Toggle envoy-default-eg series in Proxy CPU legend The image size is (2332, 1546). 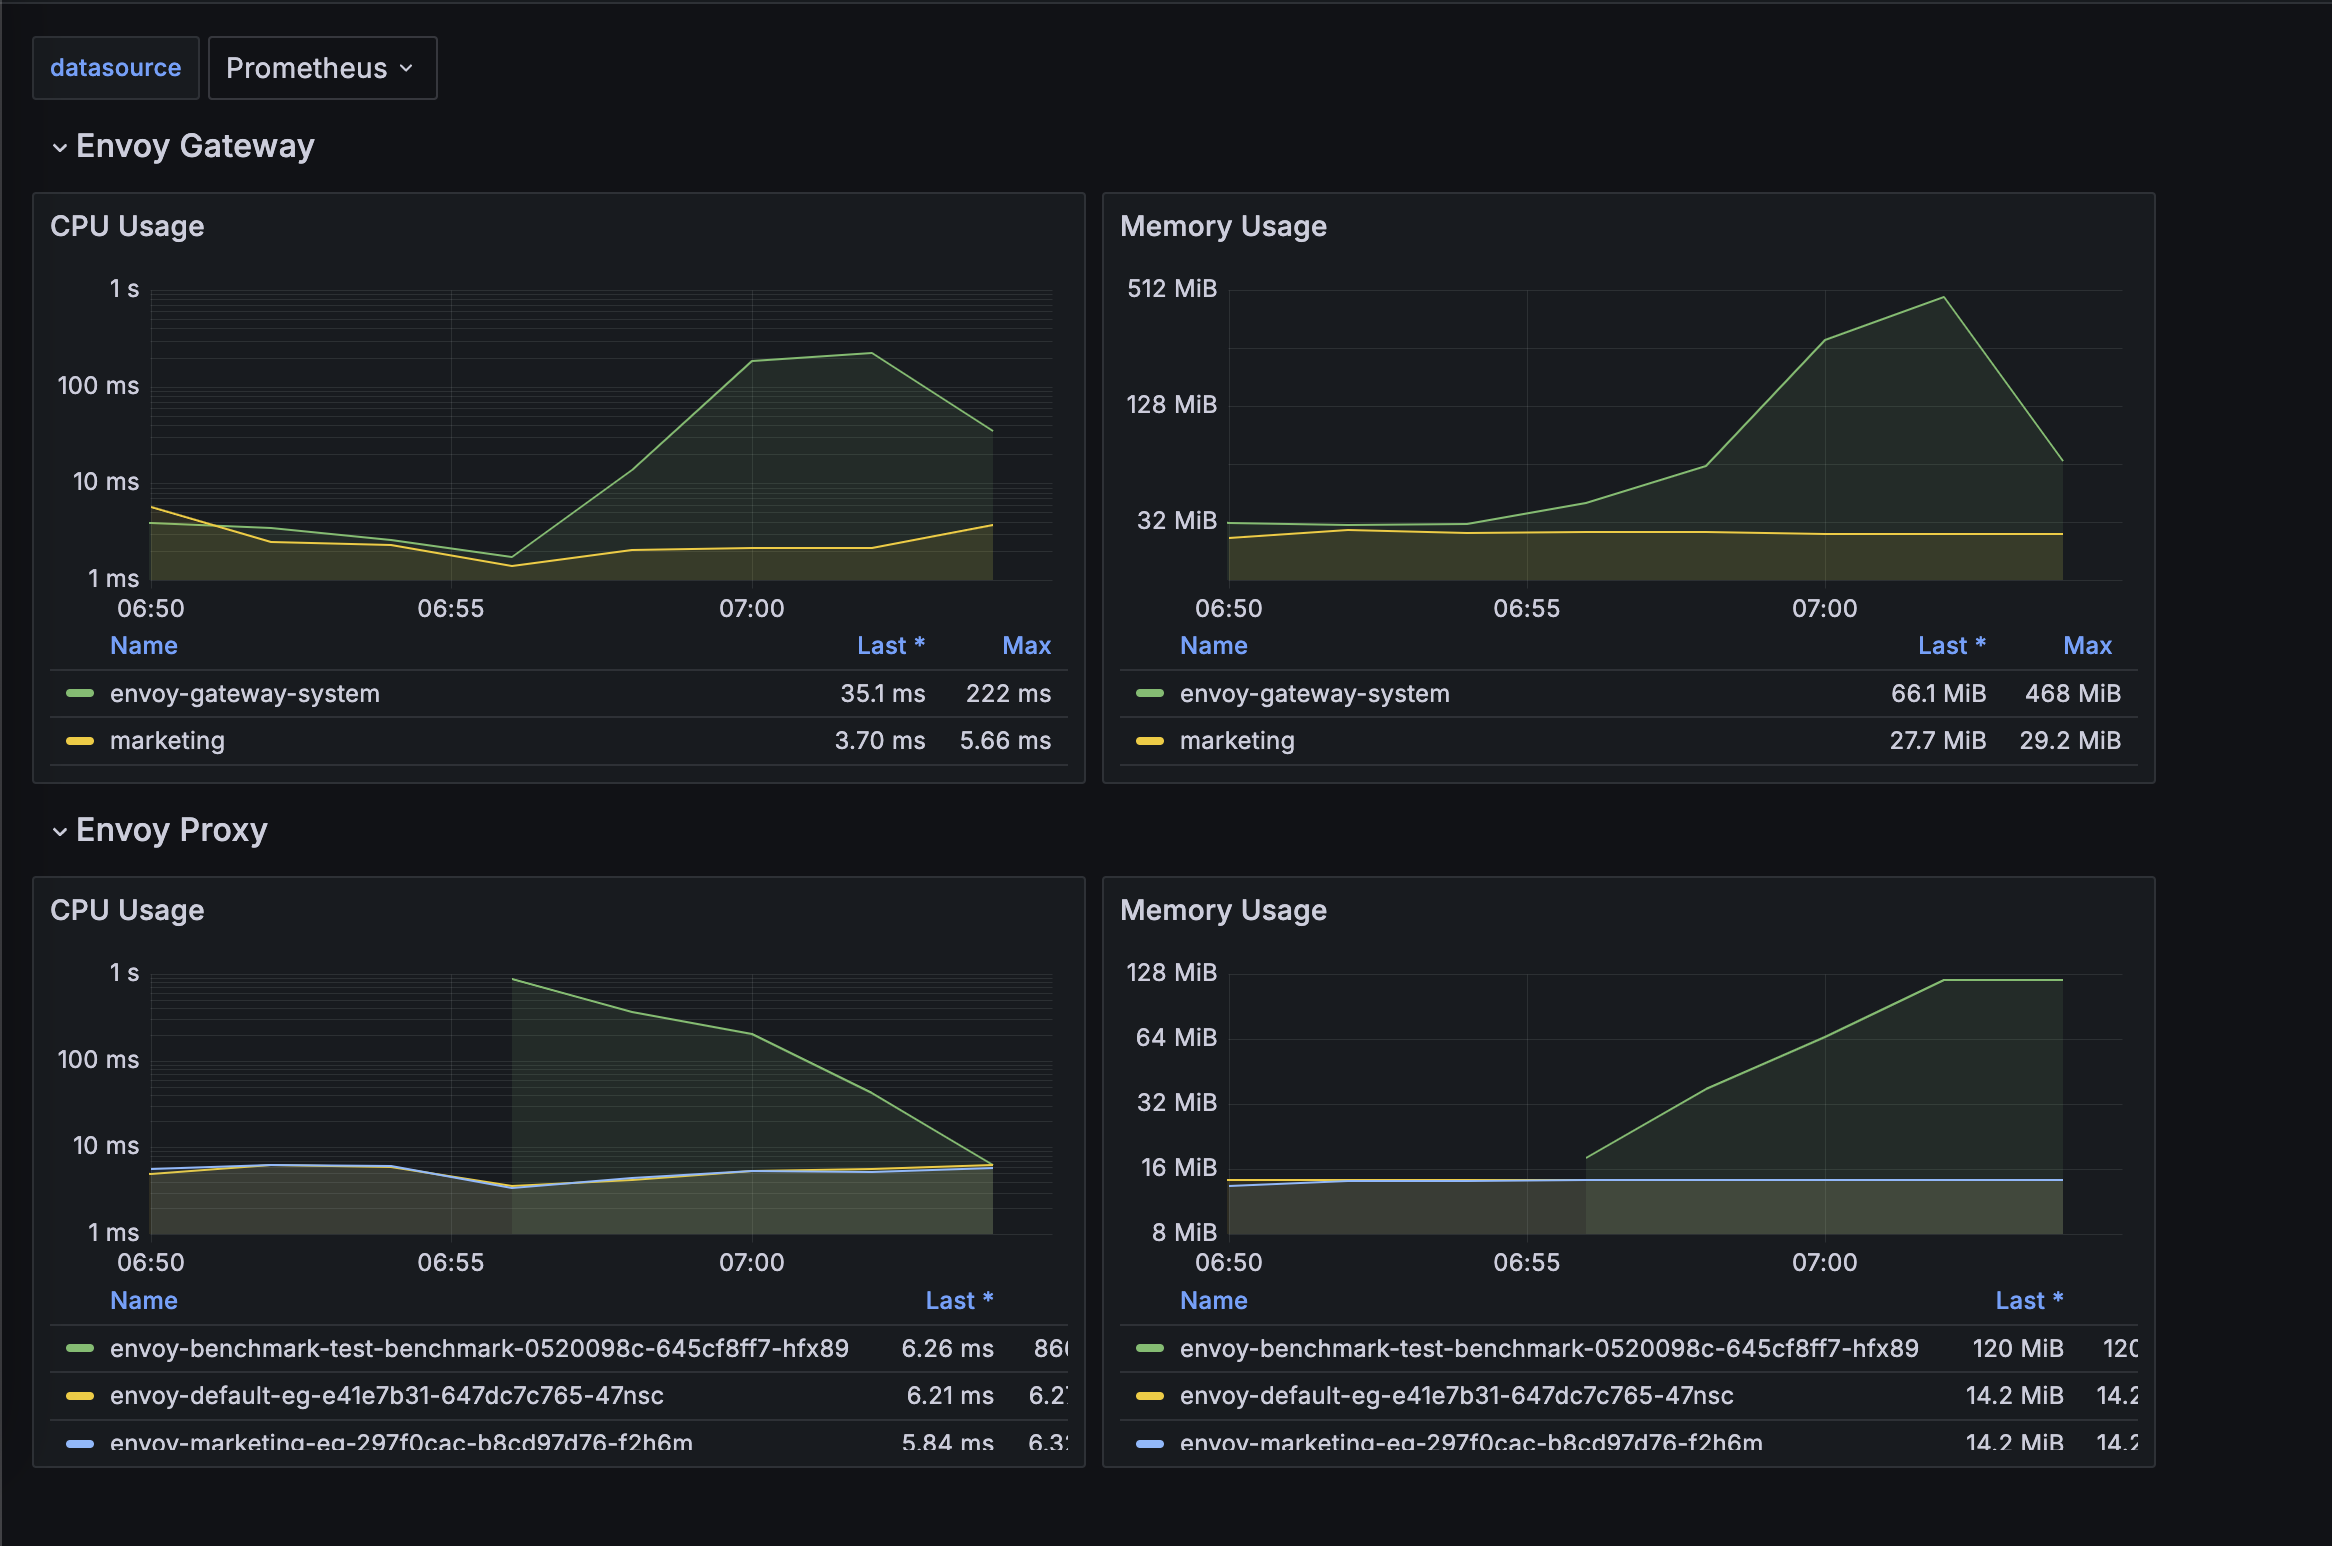[386, 1396]
